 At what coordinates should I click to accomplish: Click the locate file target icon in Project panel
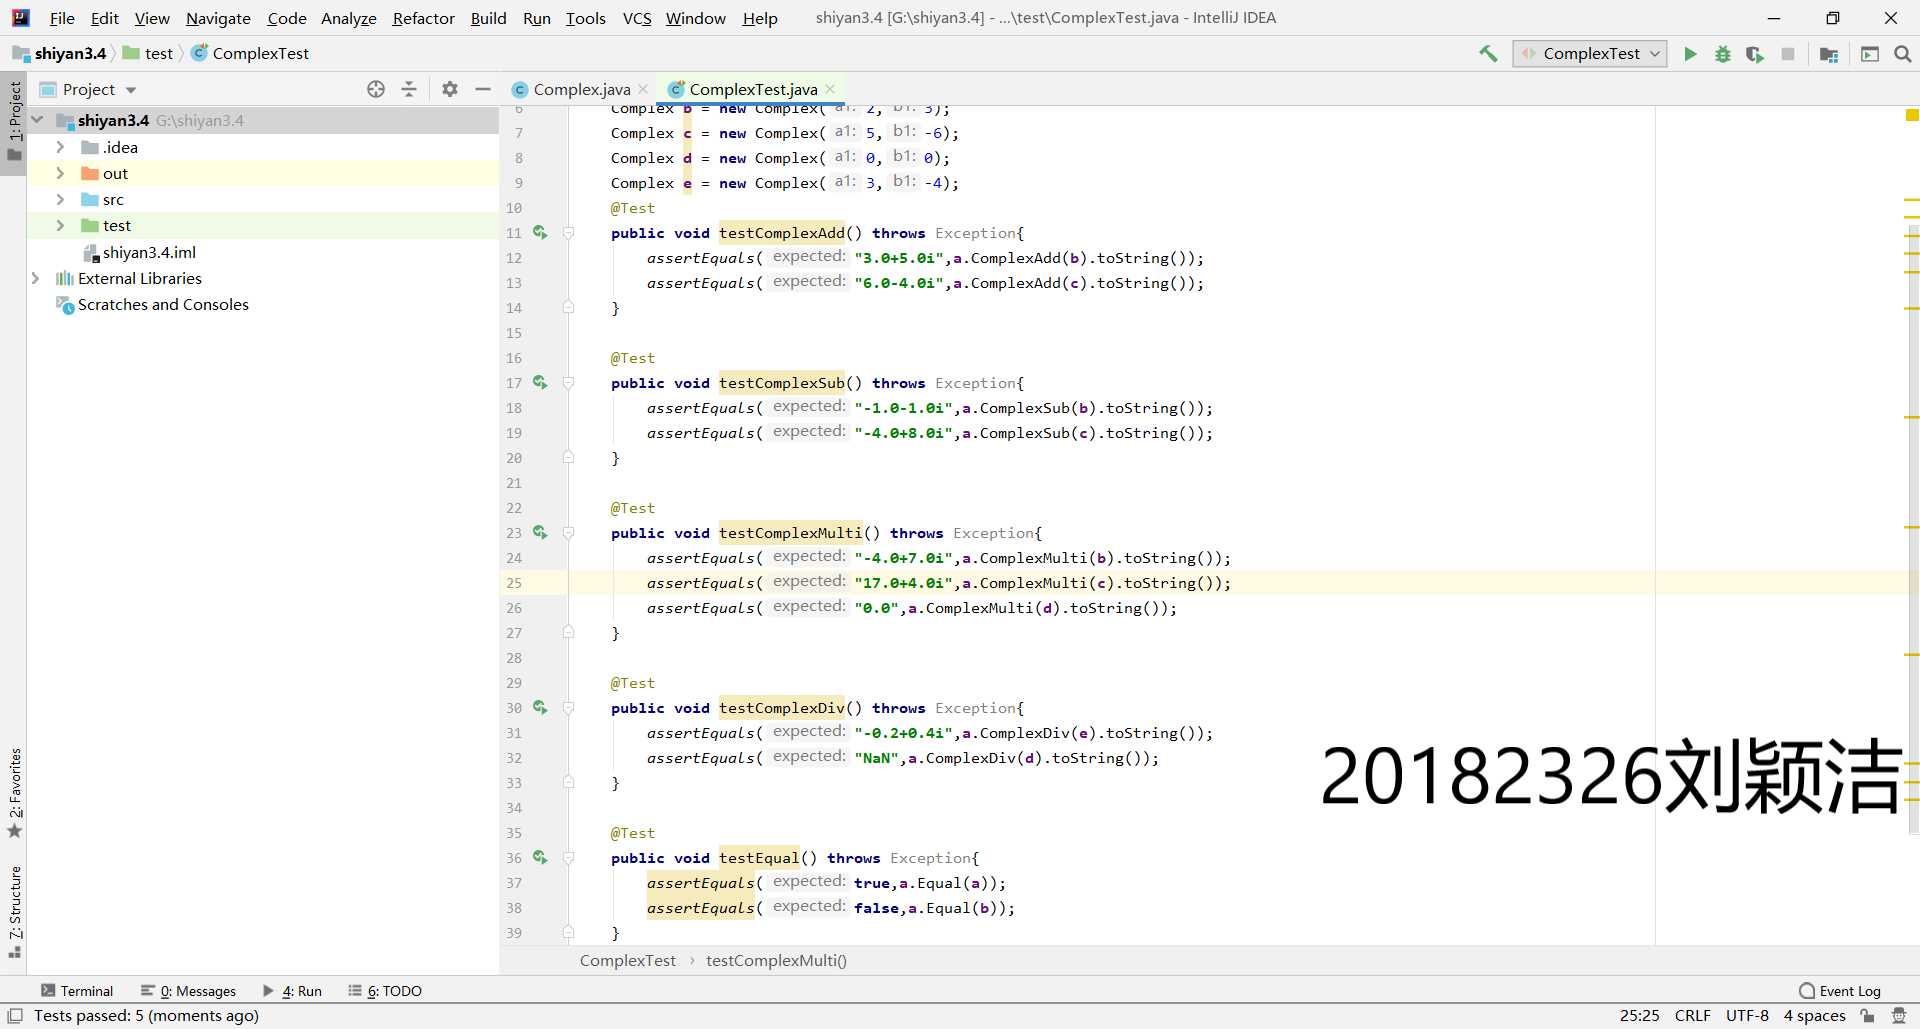click(376, 89)
